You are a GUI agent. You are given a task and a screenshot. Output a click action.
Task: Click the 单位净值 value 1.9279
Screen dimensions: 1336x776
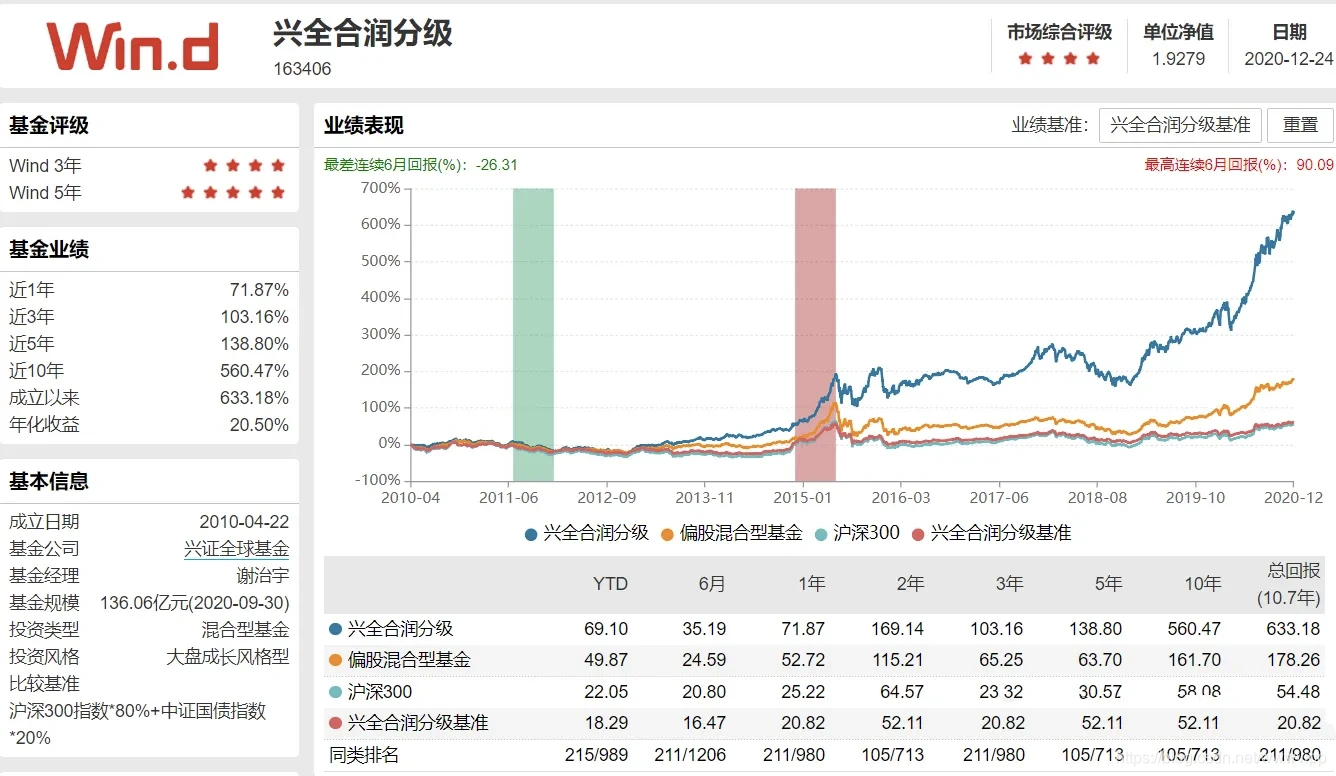1178,59
